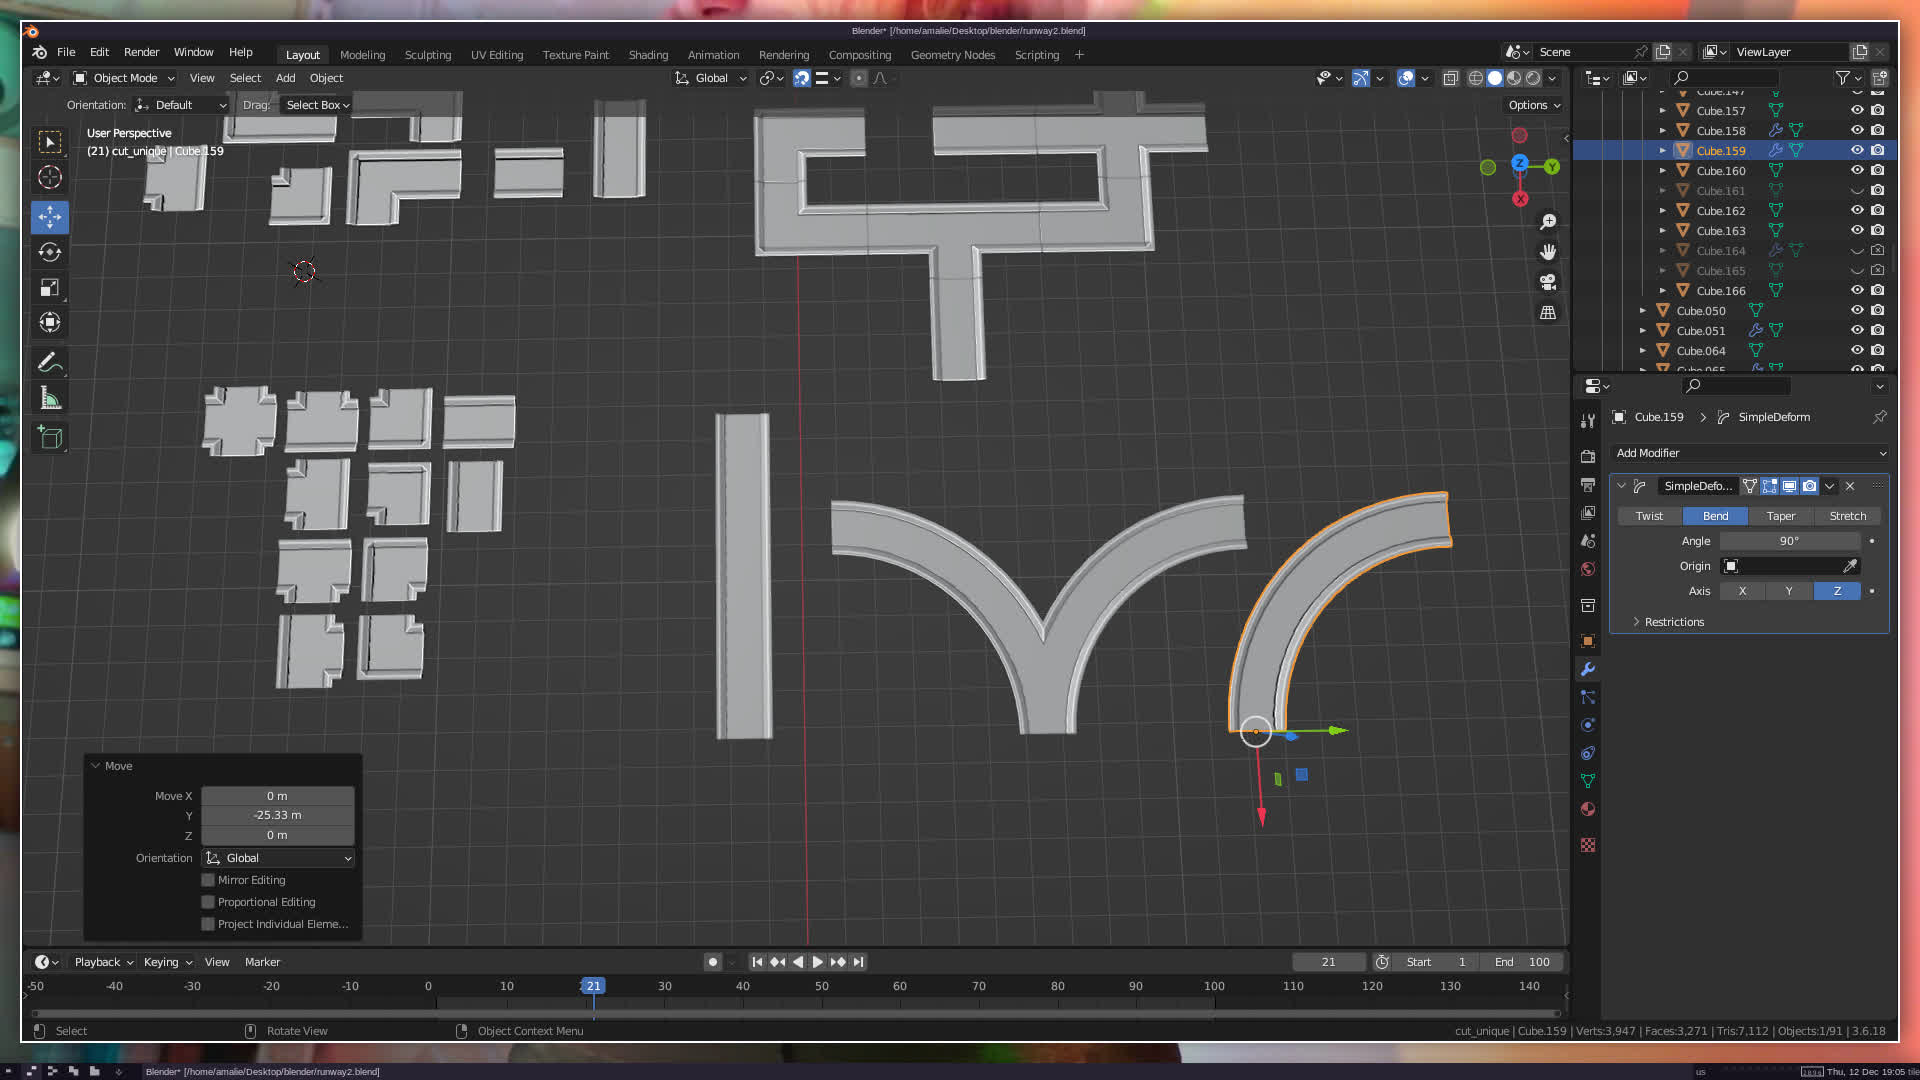Hide Cube.160 with its eye icon
Image resolution: width=1920 pixels, height=1080 pixels.
[1857, 171]
